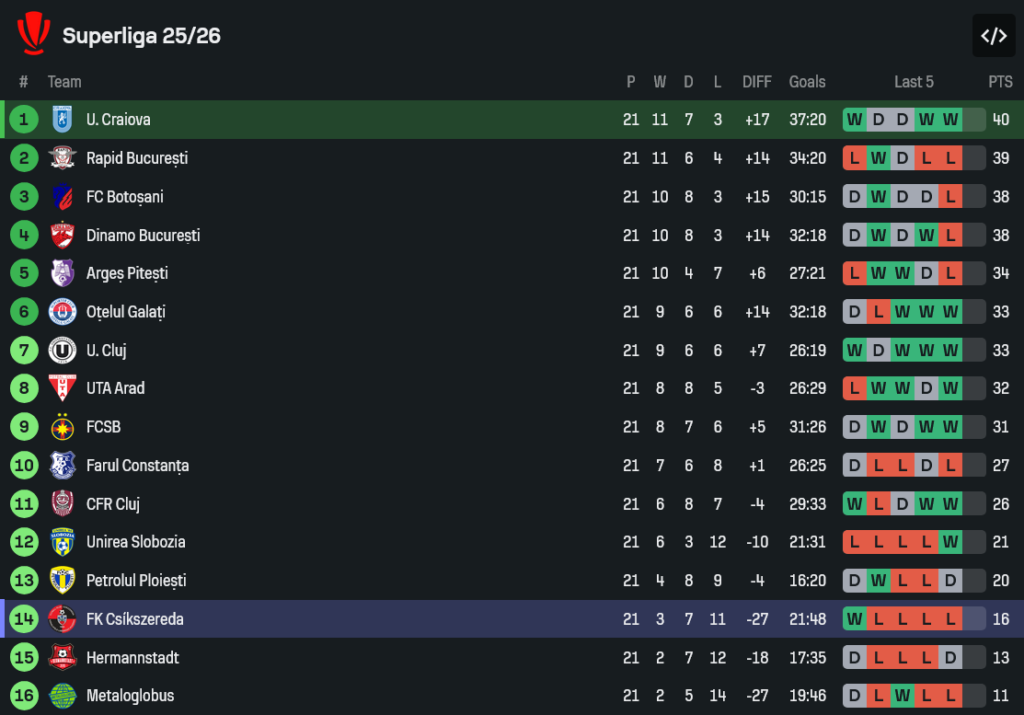Screen dimensions: 1024x715
Task: Click the Last 5 column header
Action: (x=914, y=82)
